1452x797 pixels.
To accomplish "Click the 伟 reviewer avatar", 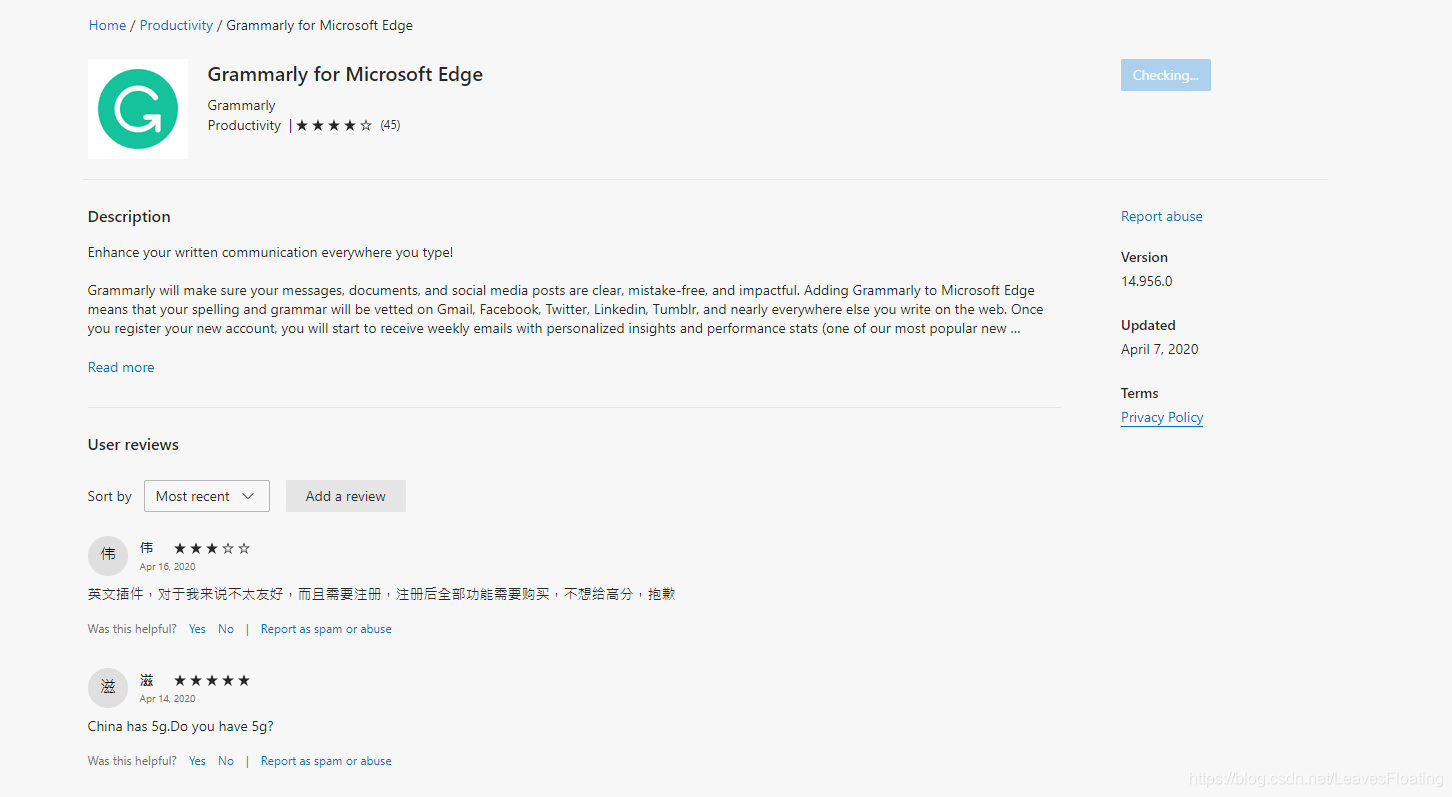I will coord(108,555).
